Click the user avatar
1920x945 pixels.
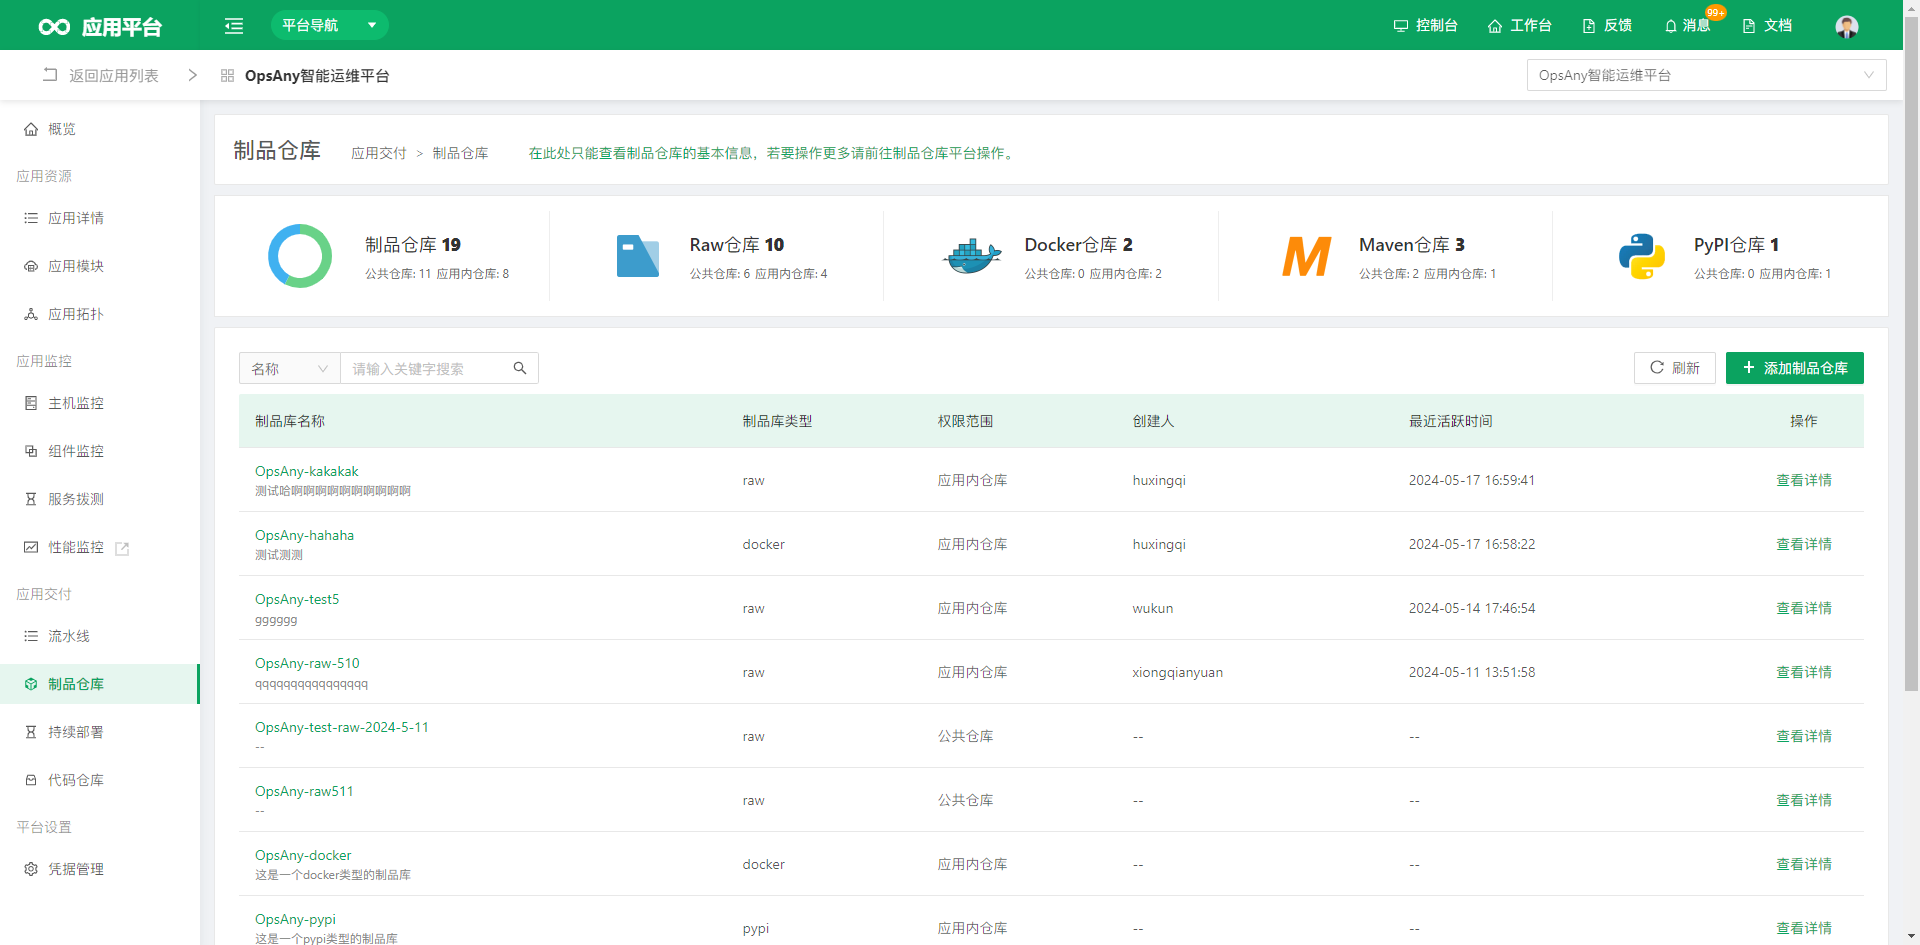(x=1847, y=26)
